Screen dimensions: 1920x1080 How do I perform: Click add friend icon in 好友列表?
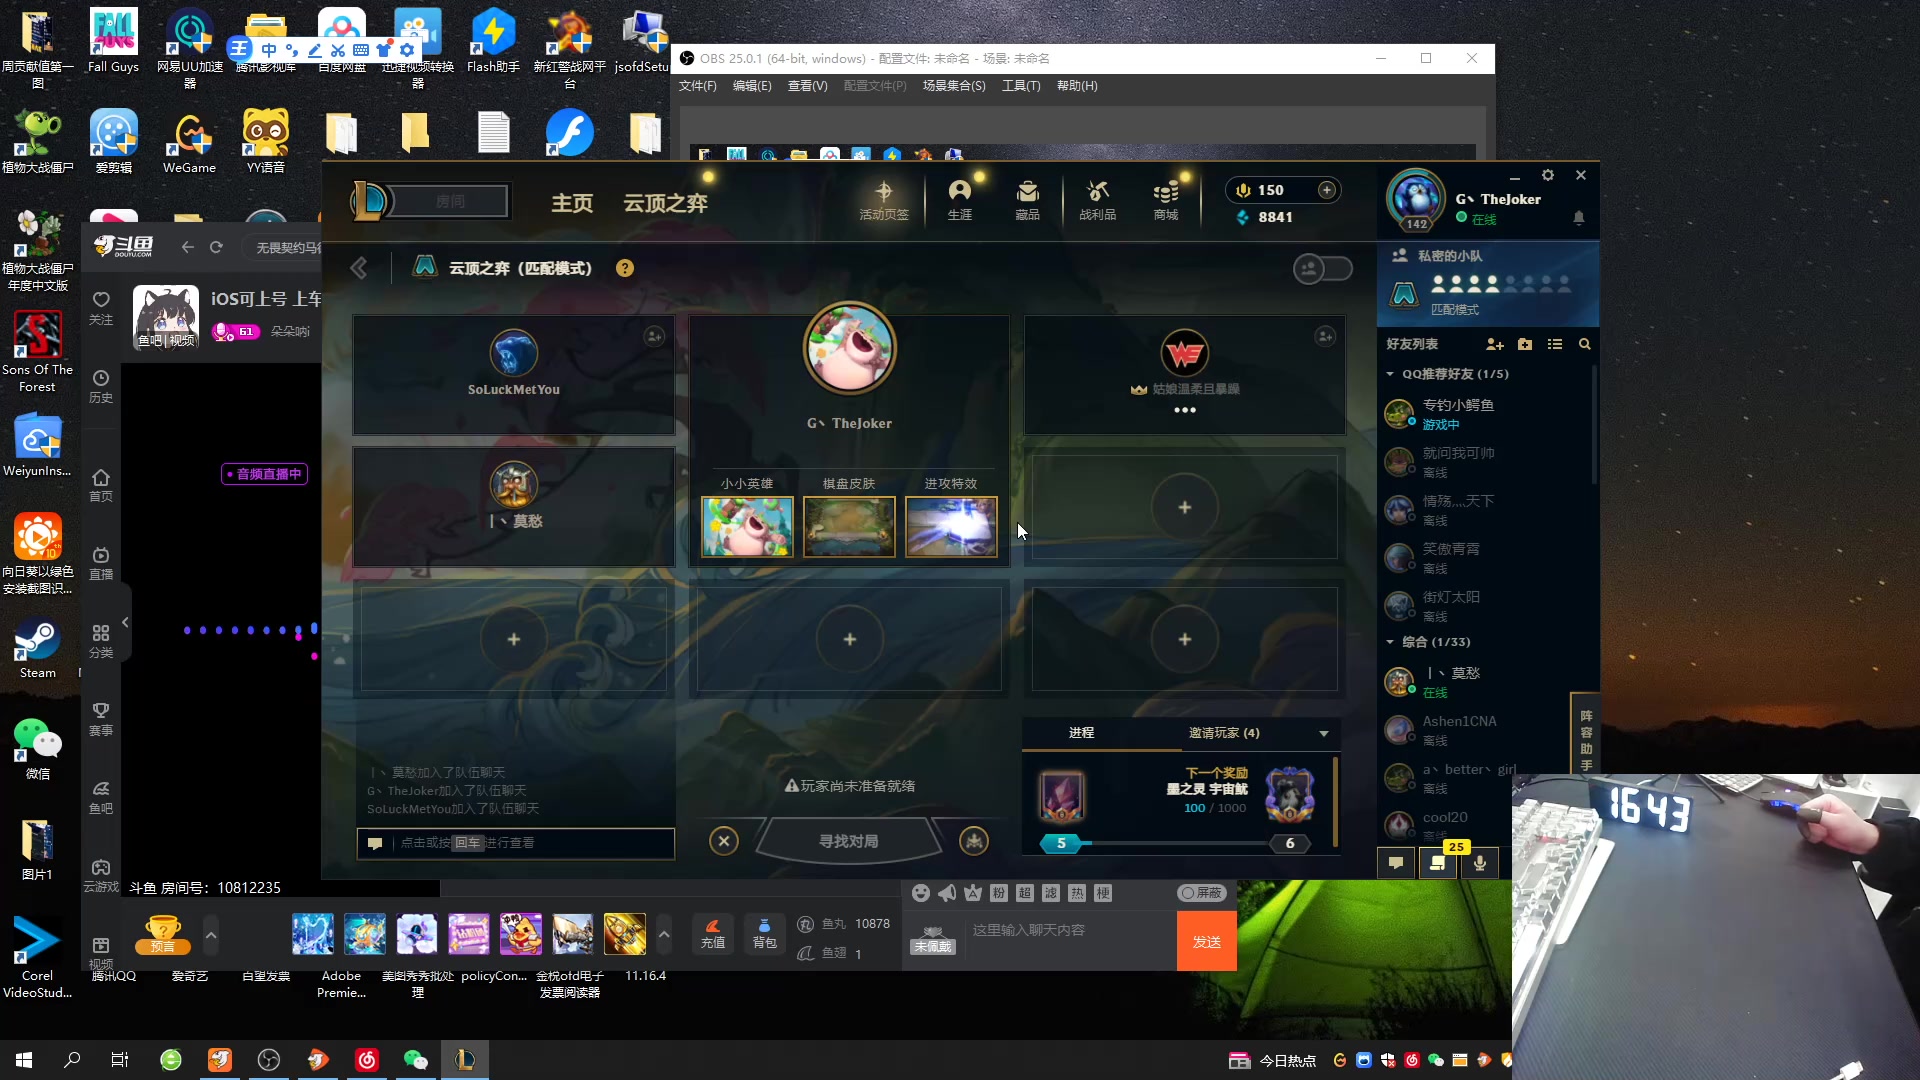click(1495, 344)
